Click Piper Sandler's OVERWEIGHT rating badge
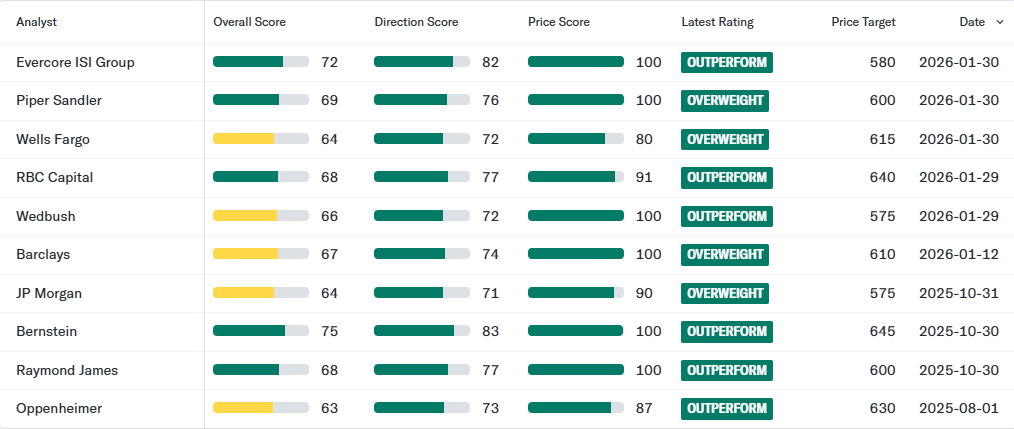Image resolution: width=1014 pixels, height=429 pixels. (725, 100)
